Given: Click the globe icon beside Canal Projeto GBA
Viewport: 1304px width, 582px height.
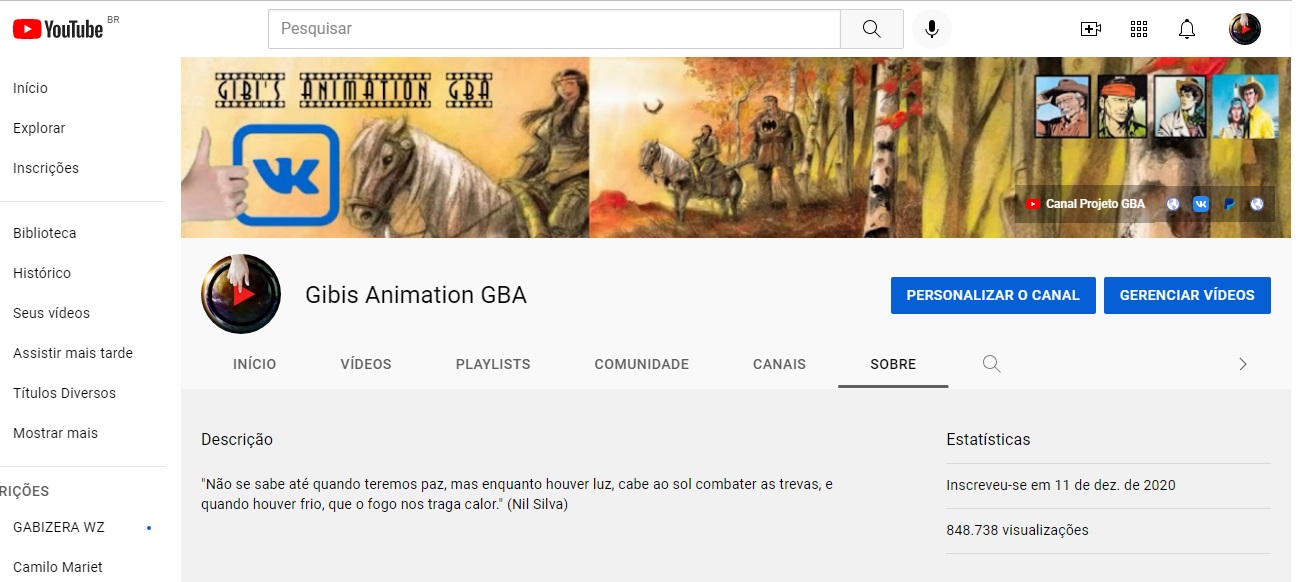Looking at the screenshot, I should 1173,204.
